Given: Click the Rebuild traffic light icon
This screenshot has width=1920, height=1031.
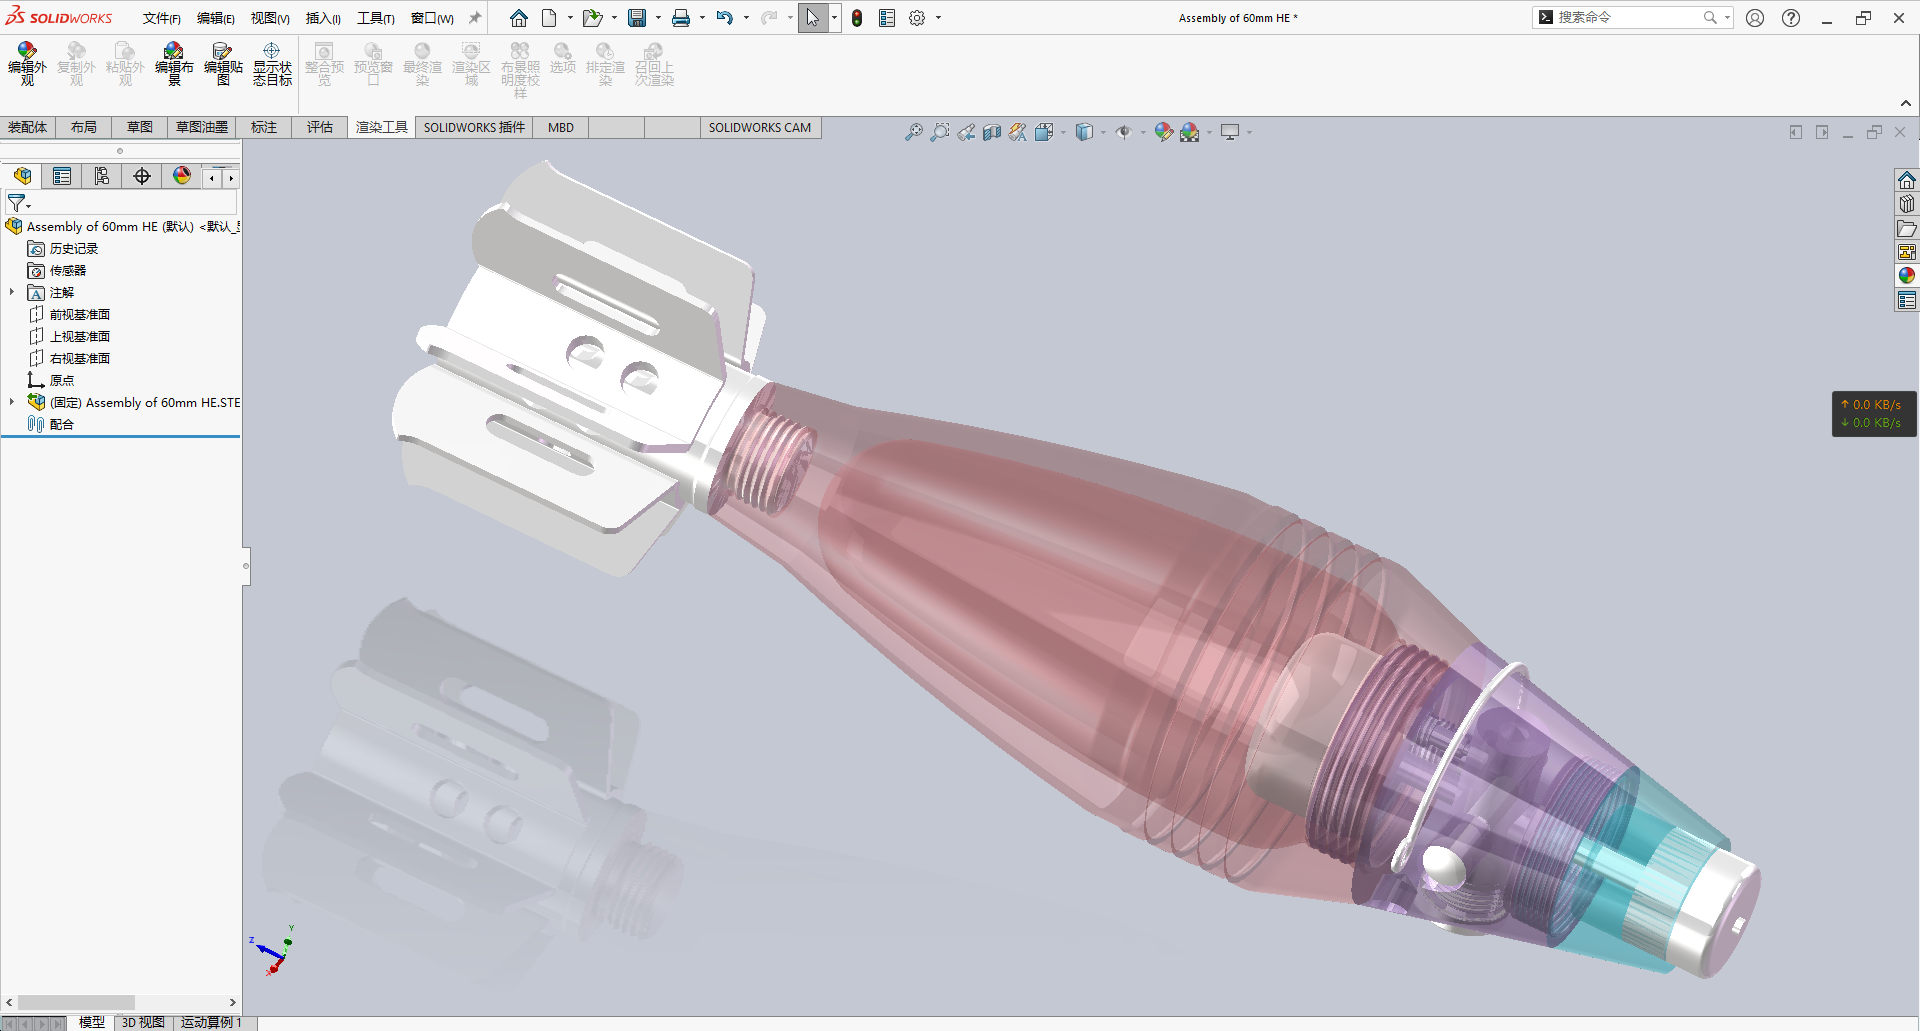Looking at the screenshot, I should coord(857,18).
